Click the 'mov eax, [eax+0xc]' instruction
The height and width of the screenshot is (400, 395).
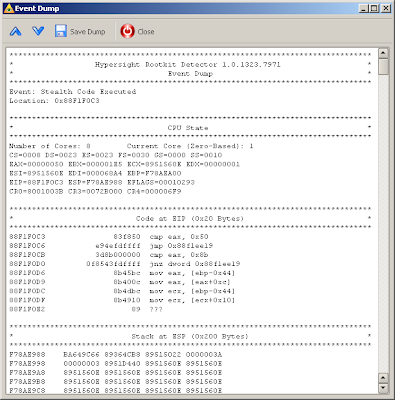click(190, 282)
